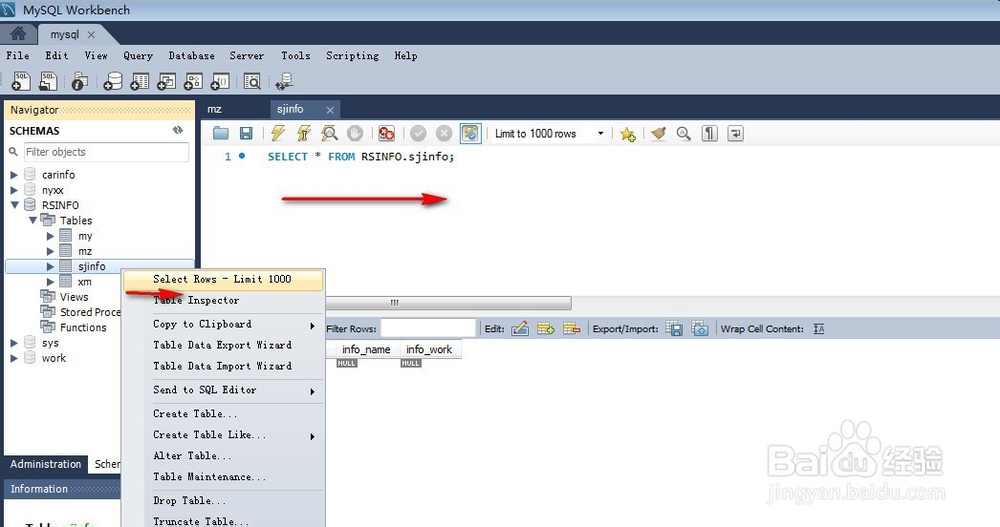Click the info_name column header
1000x527 pixels.
coord(366,350)
